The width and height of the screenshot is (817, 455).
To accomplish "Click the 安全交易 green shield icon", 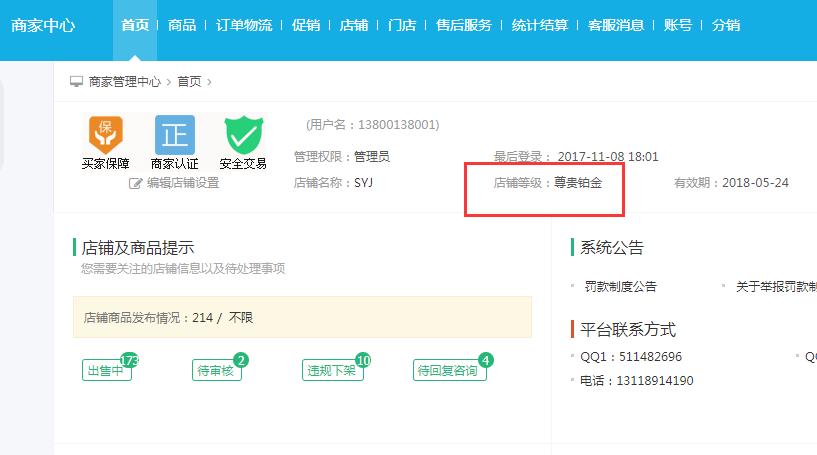I will point(243,133).
